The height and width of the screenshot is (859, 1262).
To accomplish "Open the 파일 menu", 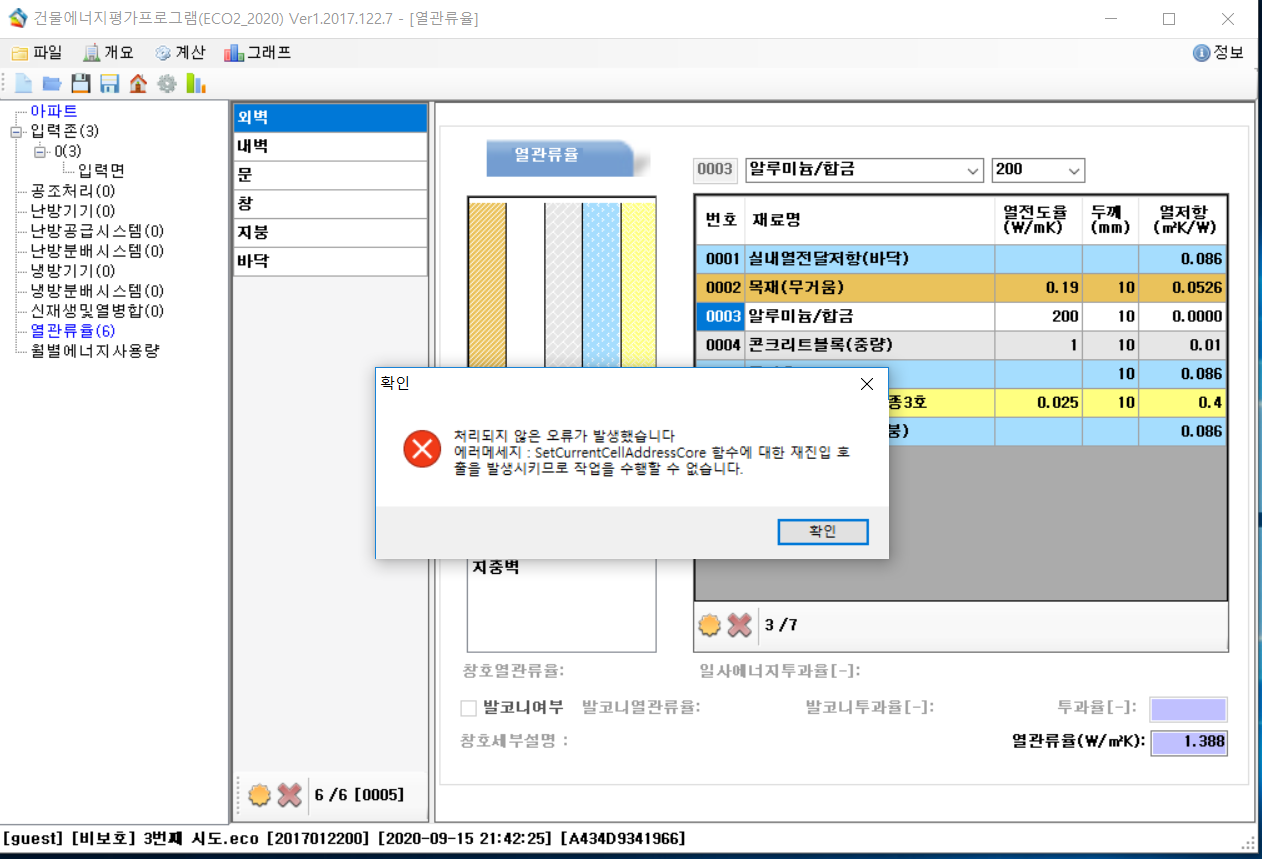I will coord(37,53).
